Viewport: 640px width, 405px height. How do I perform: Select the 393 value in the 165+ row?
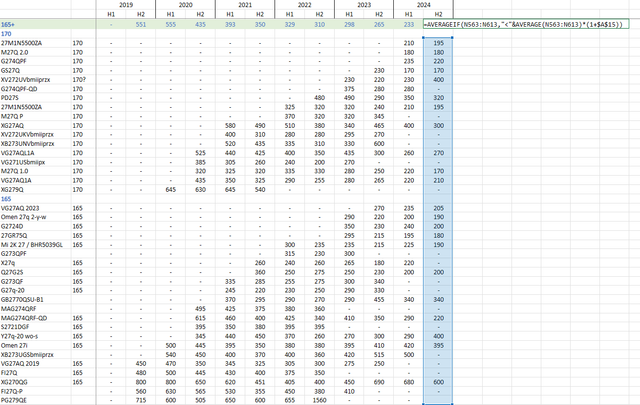pyautogui.click(x=230, y=24)
